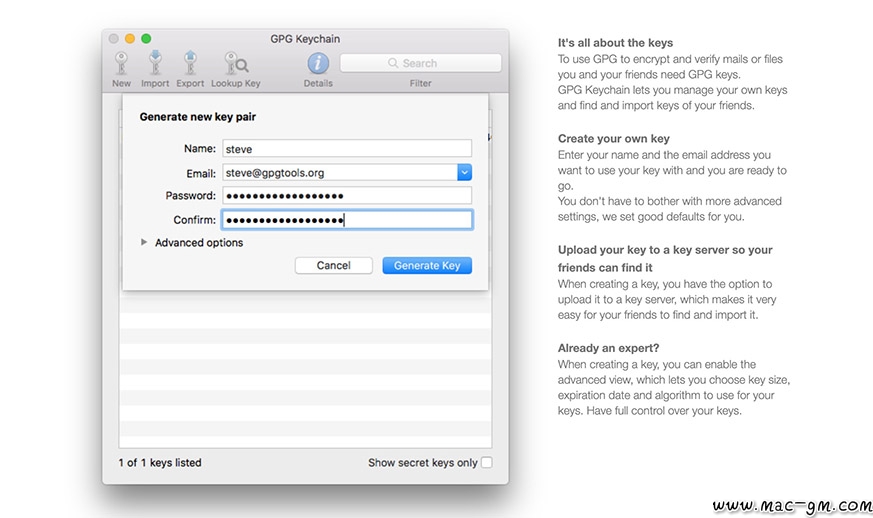The image size is (873, 518).
Task: Click the 'Already an expert?' heading
Action: (609, 348)
